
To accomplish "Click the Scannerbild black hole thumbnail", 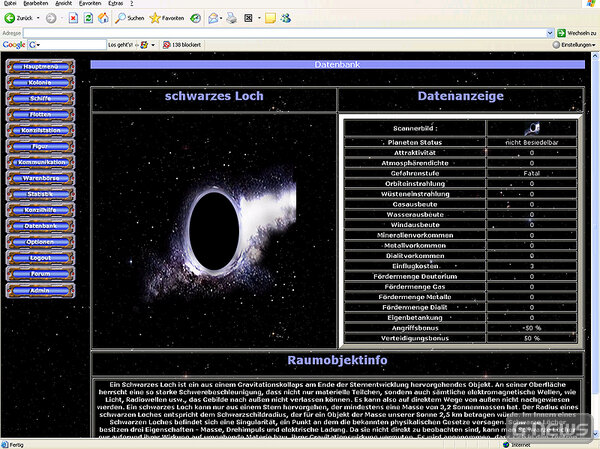I will tap(532, 128).
